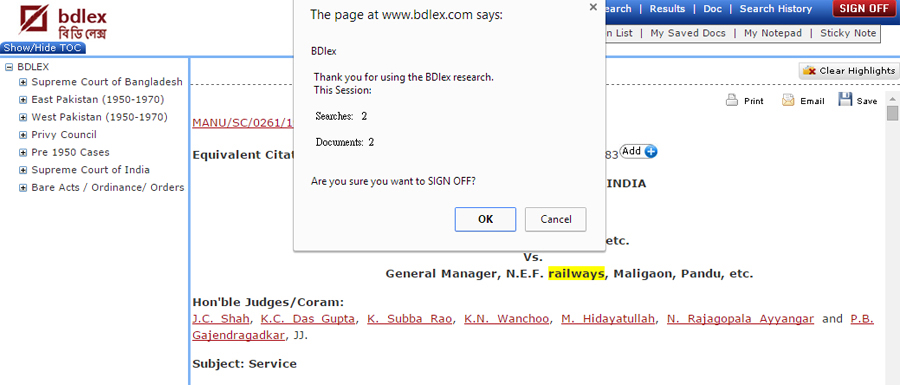Open the Sticky Note menu item
The image size is (900, 385).
848,33
